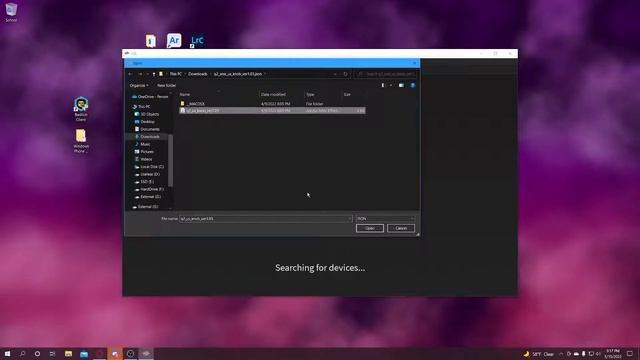
Task: Open HardDrive (F:) in navigation pane
Action: 149,189
